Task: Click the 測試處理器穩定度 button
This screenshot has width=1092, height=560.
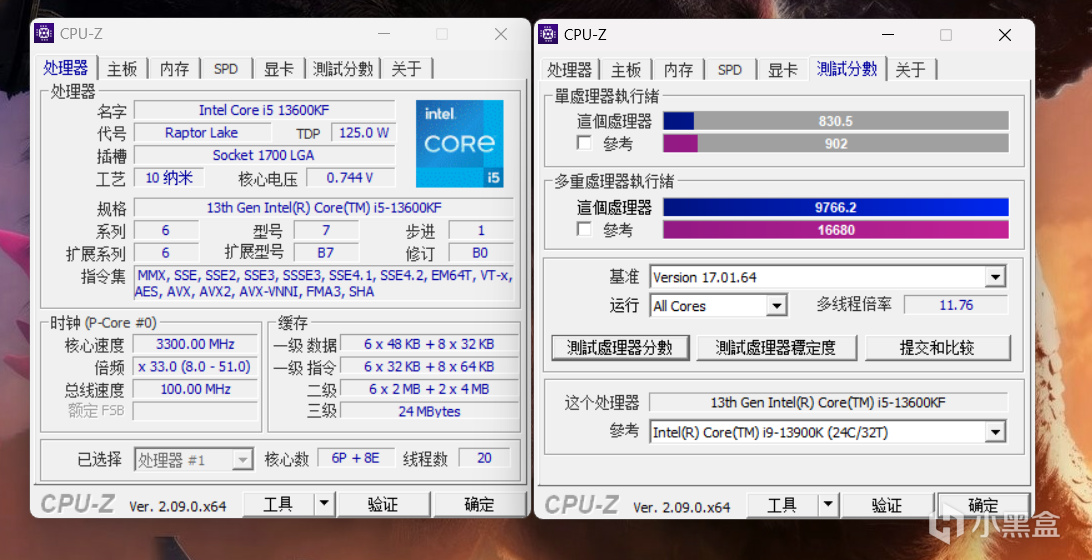Action: pos(776,348)
